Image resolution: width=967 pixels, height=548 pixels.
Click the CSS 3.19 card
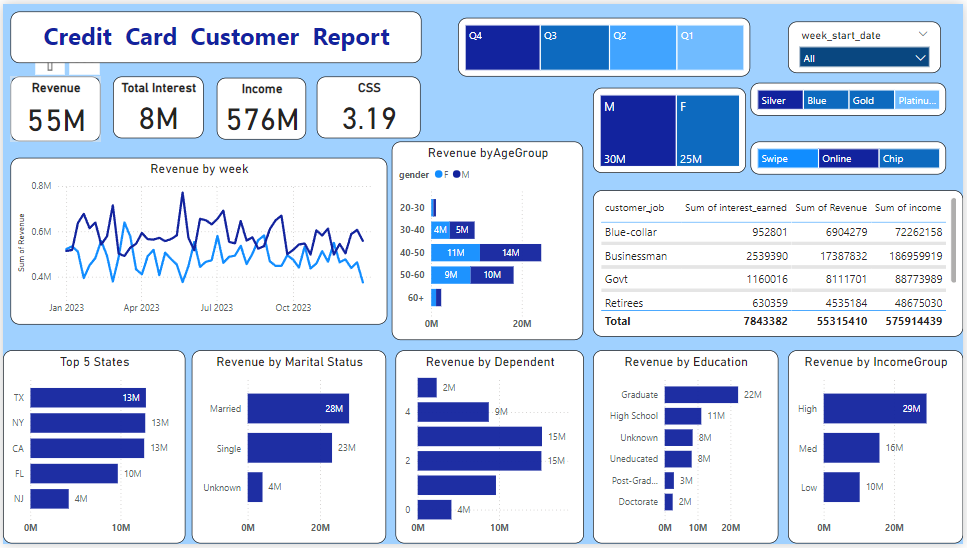[x=369, y=108]
